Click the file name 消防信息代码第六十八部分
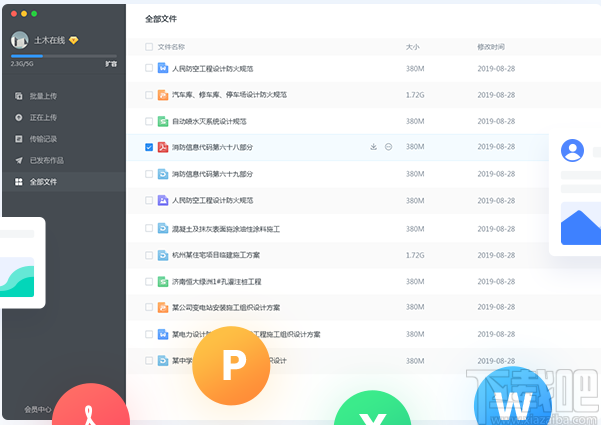Viewport: 601px width, 425px height. (x=212, y=147)
